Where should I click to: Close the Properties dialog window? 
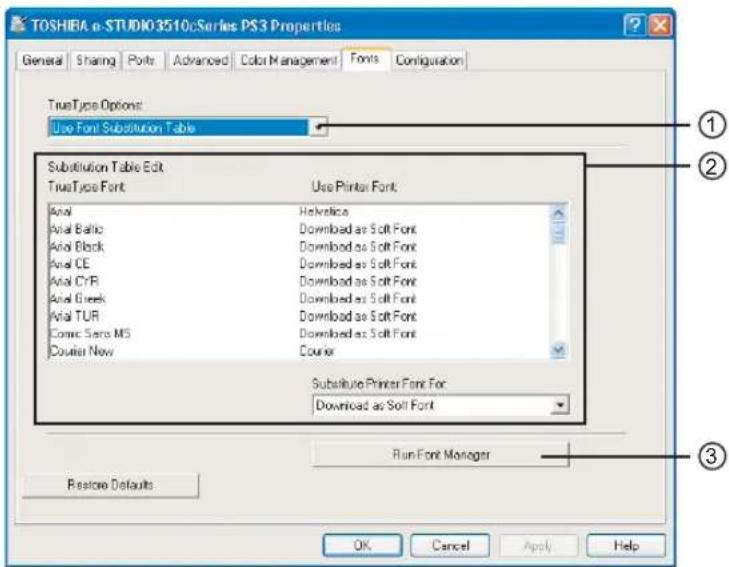tap(660, 25)
